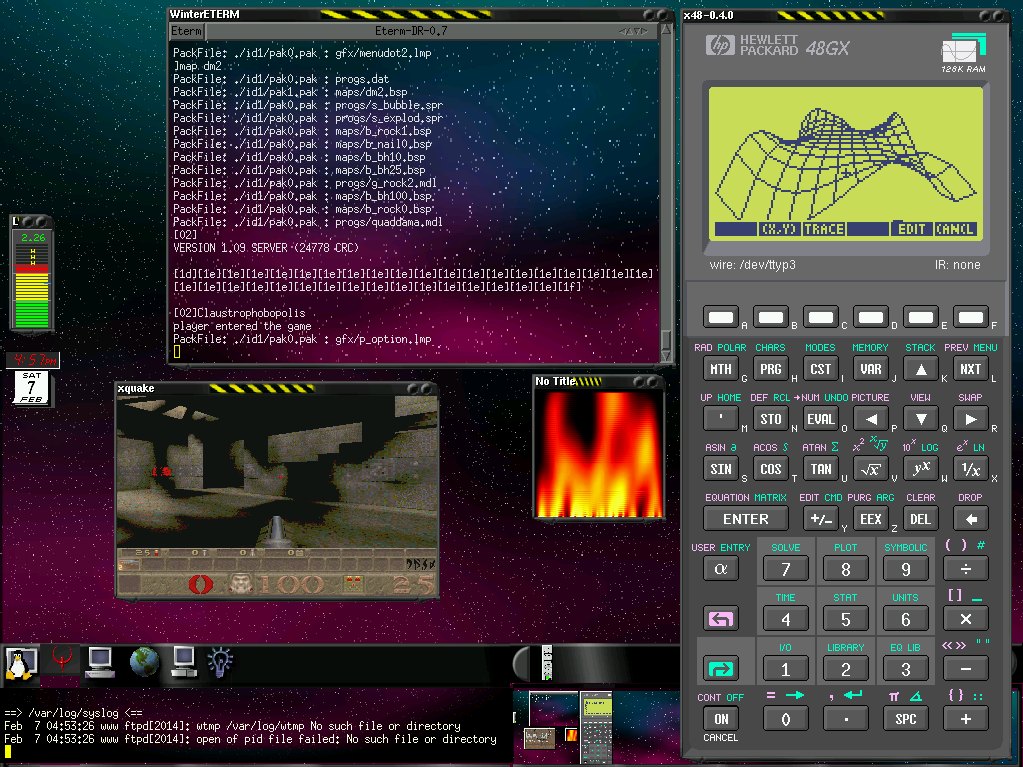1023x767 pixels.
Task: Click the calculator's EVAL key
Action: tap(821, 419)
